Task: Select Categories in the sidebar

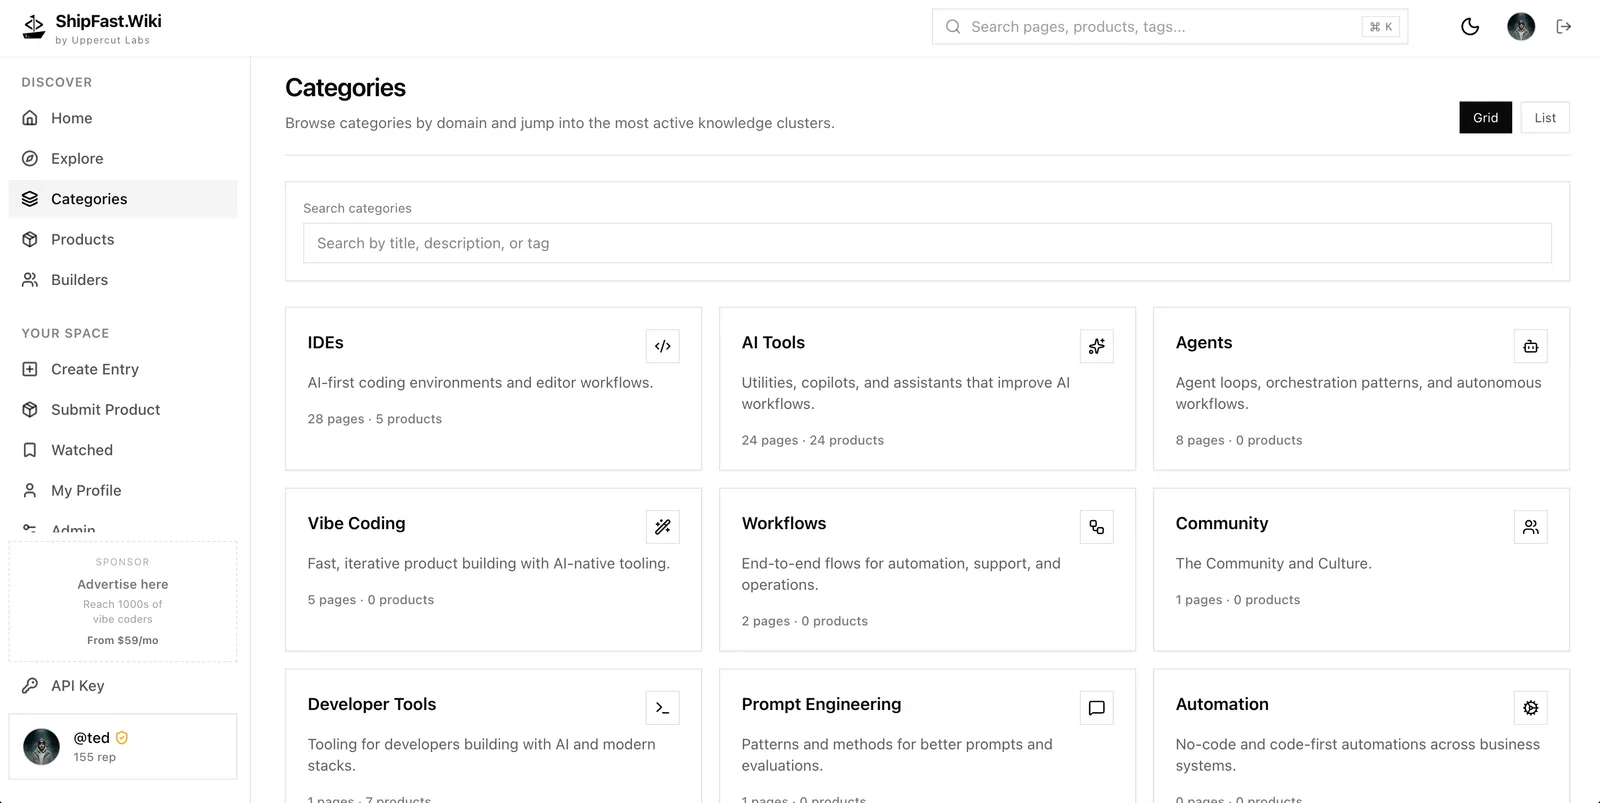Action: 123,199
